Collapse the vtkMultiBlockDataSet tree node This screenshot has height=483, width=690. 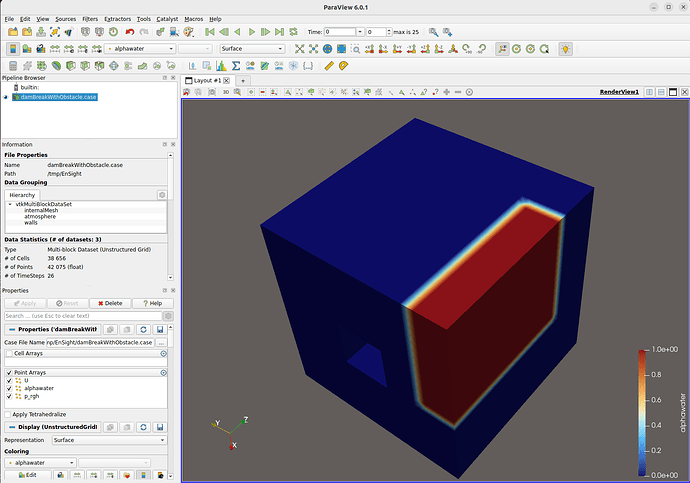coord(10,204)
